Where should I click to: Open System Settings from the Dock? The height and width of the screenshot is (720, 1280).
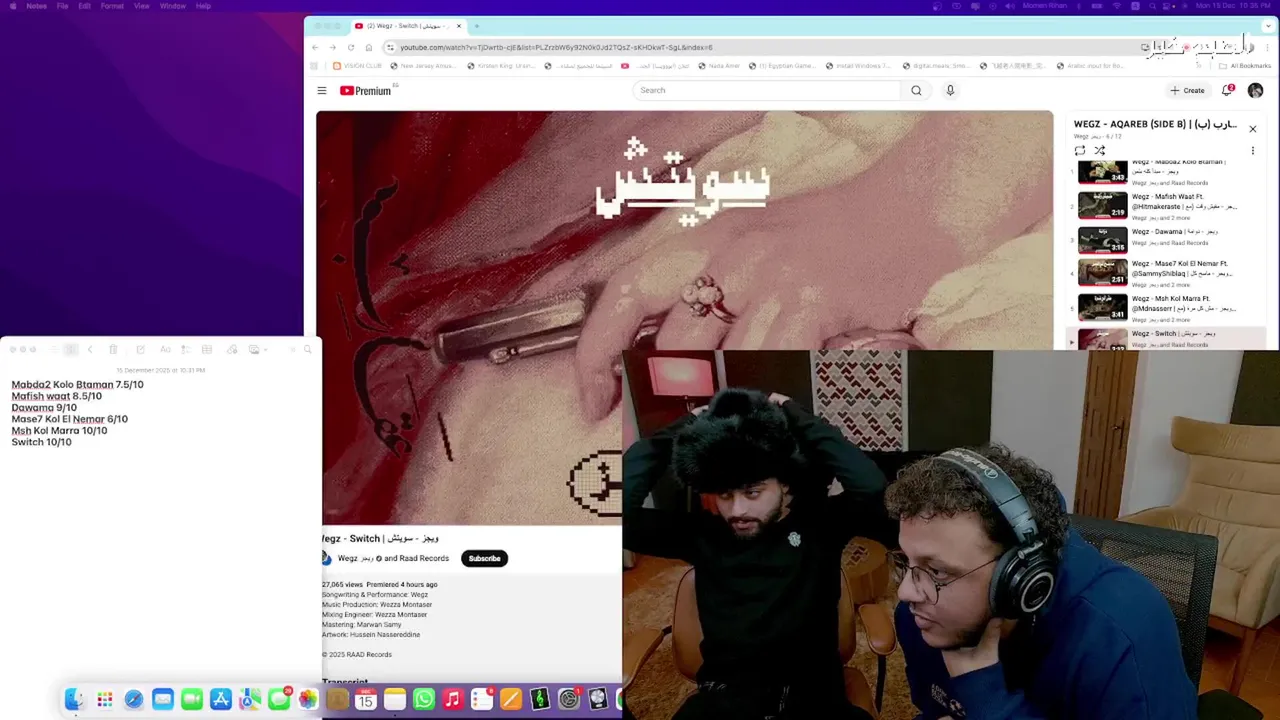pos(569,699)
